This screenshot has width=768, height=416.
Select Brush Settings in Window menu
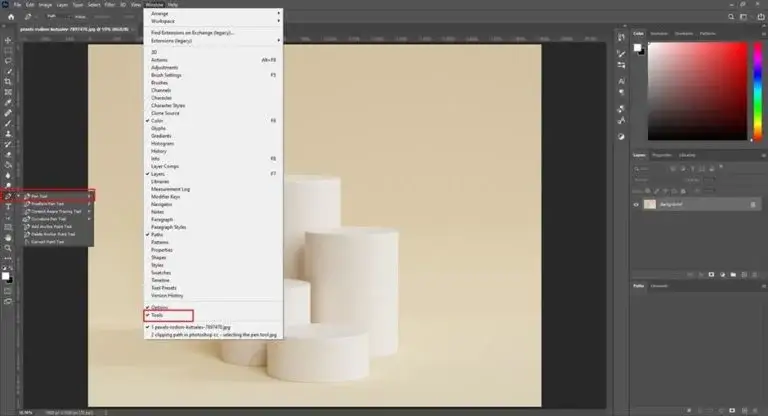click(213, 75)
